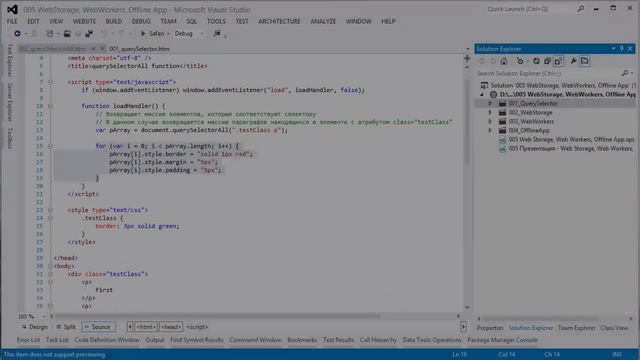640x360 pixels.
Task: Open the ANALYZE menu
Action: tap(323, 21)
